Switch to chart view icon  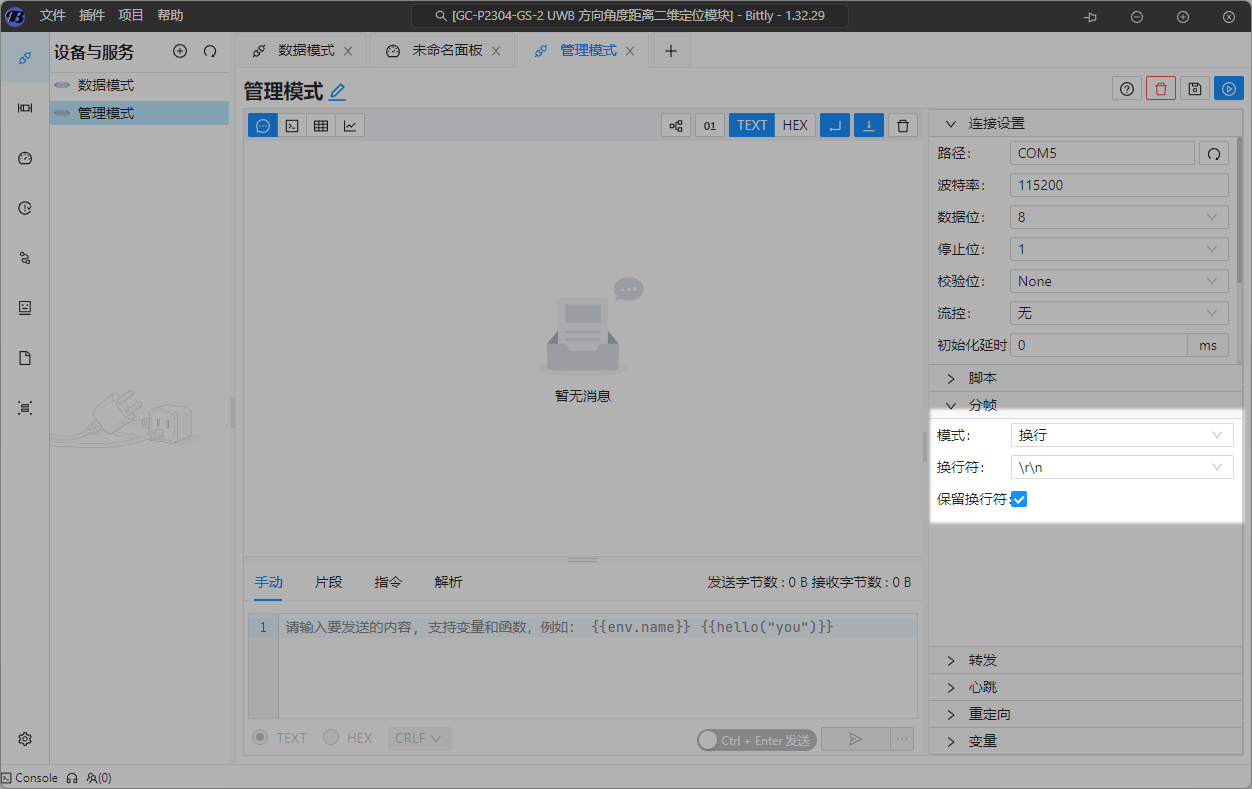350,125
